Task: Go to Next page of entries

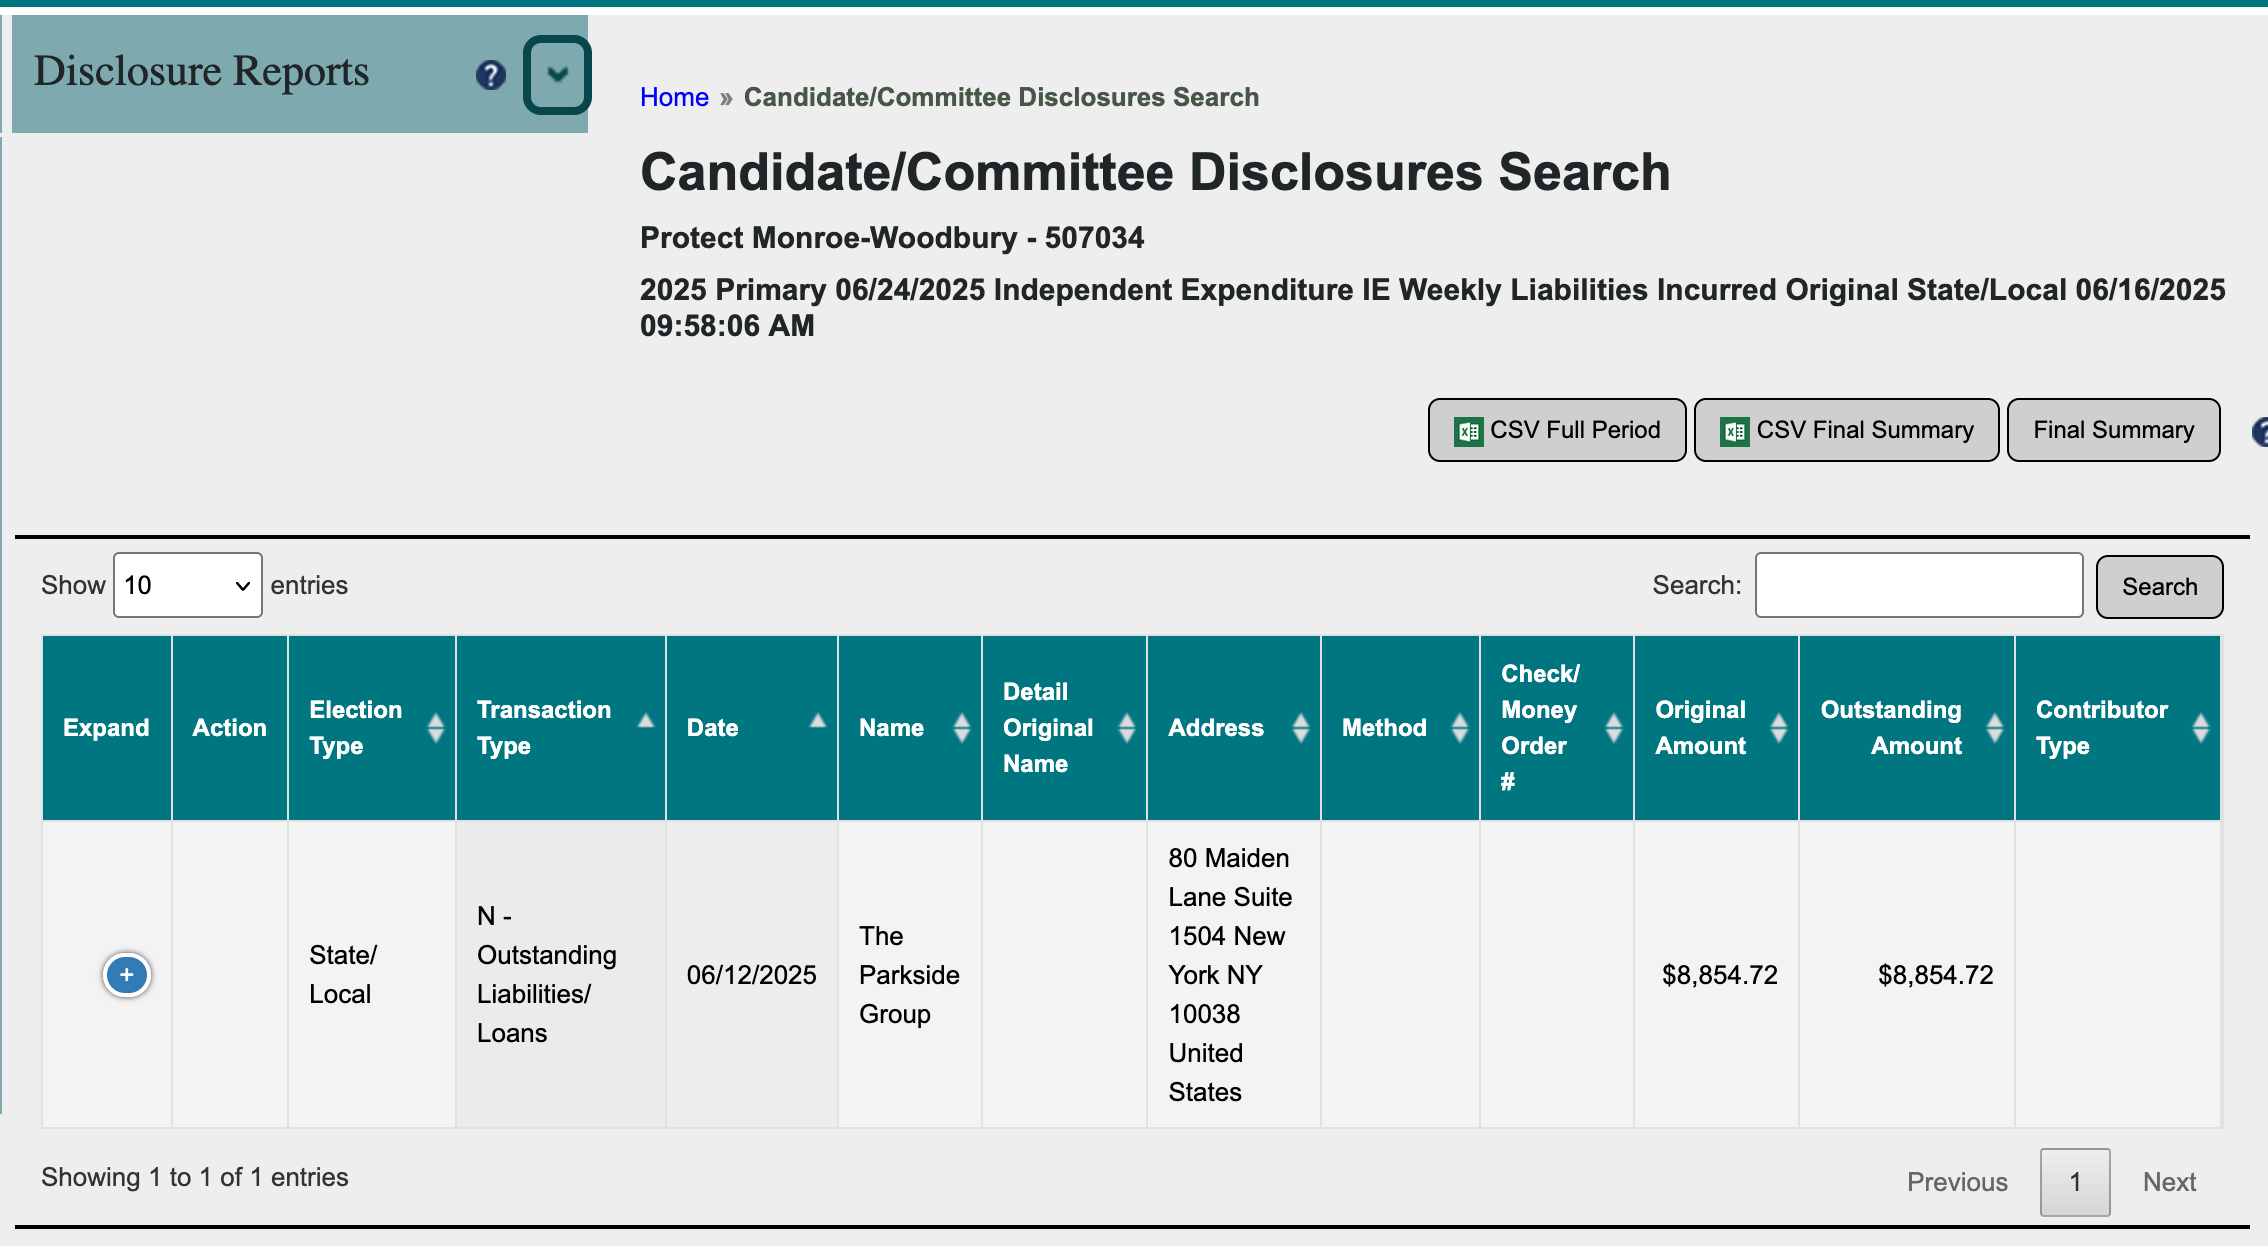Action: click(2169, 1182)
